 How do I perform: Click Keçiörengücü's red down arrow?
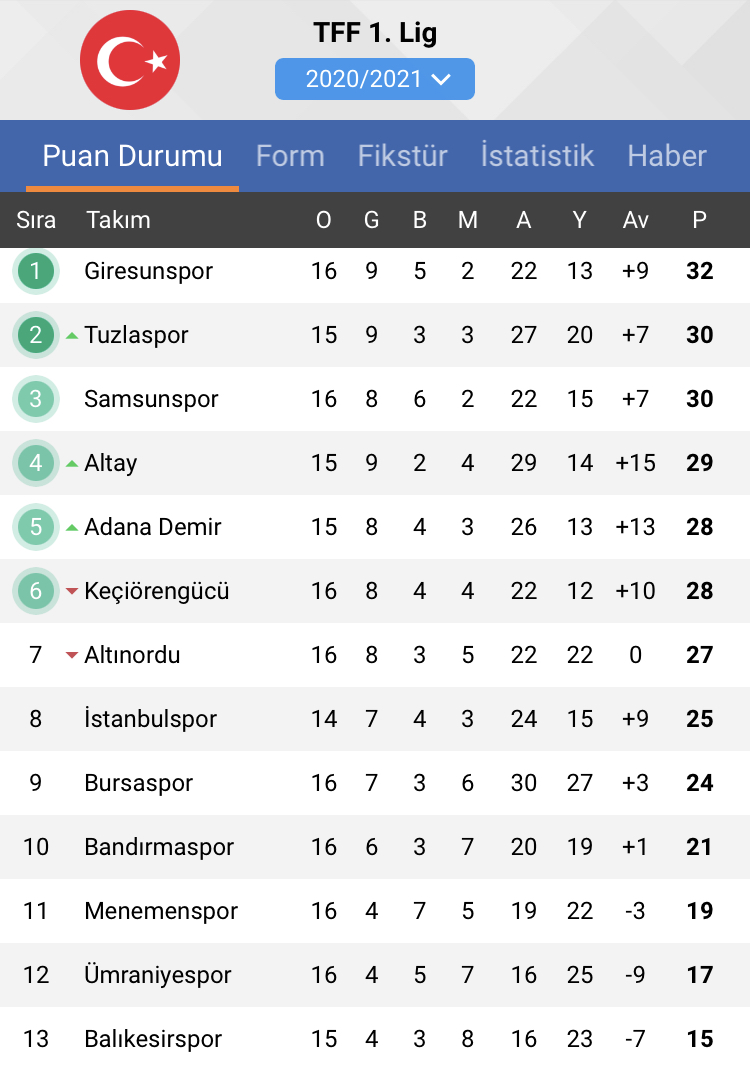[72, 591]
